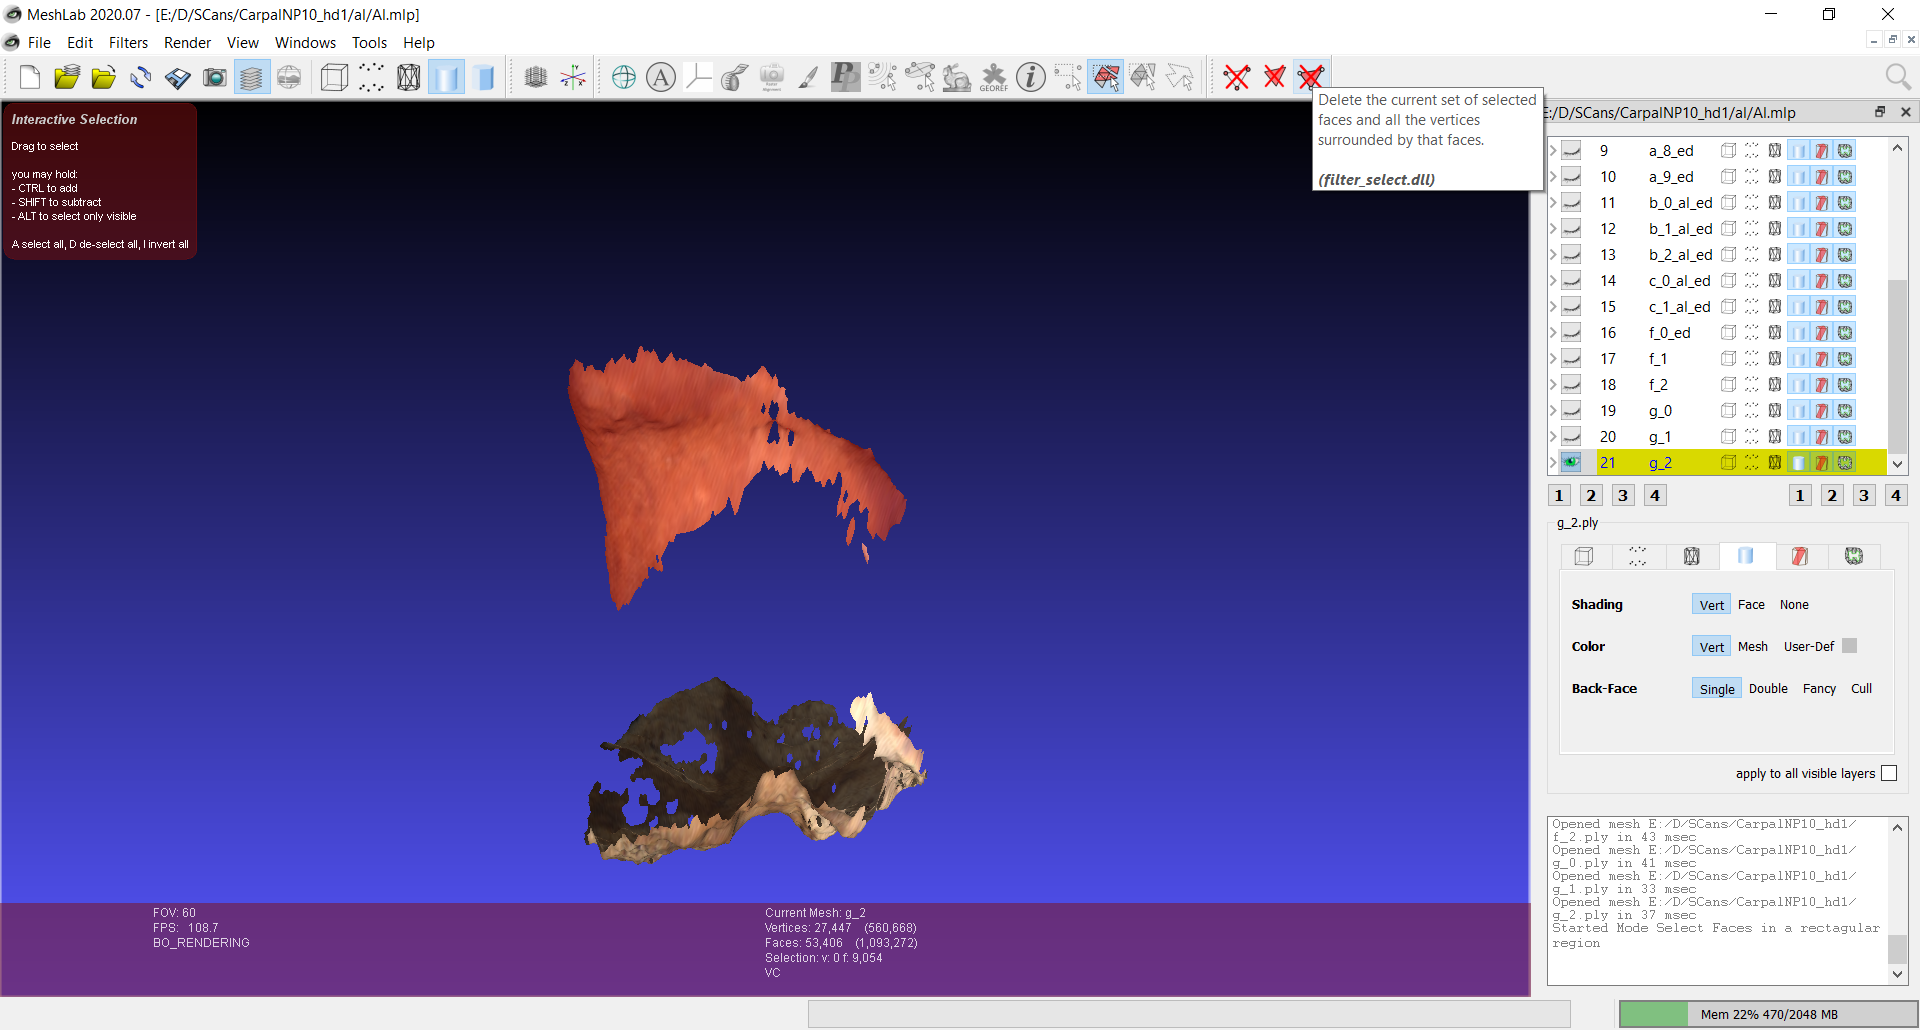Open the Align bunny tool
This screenshot has width=1920, height=1030.
tap(956, 77)
